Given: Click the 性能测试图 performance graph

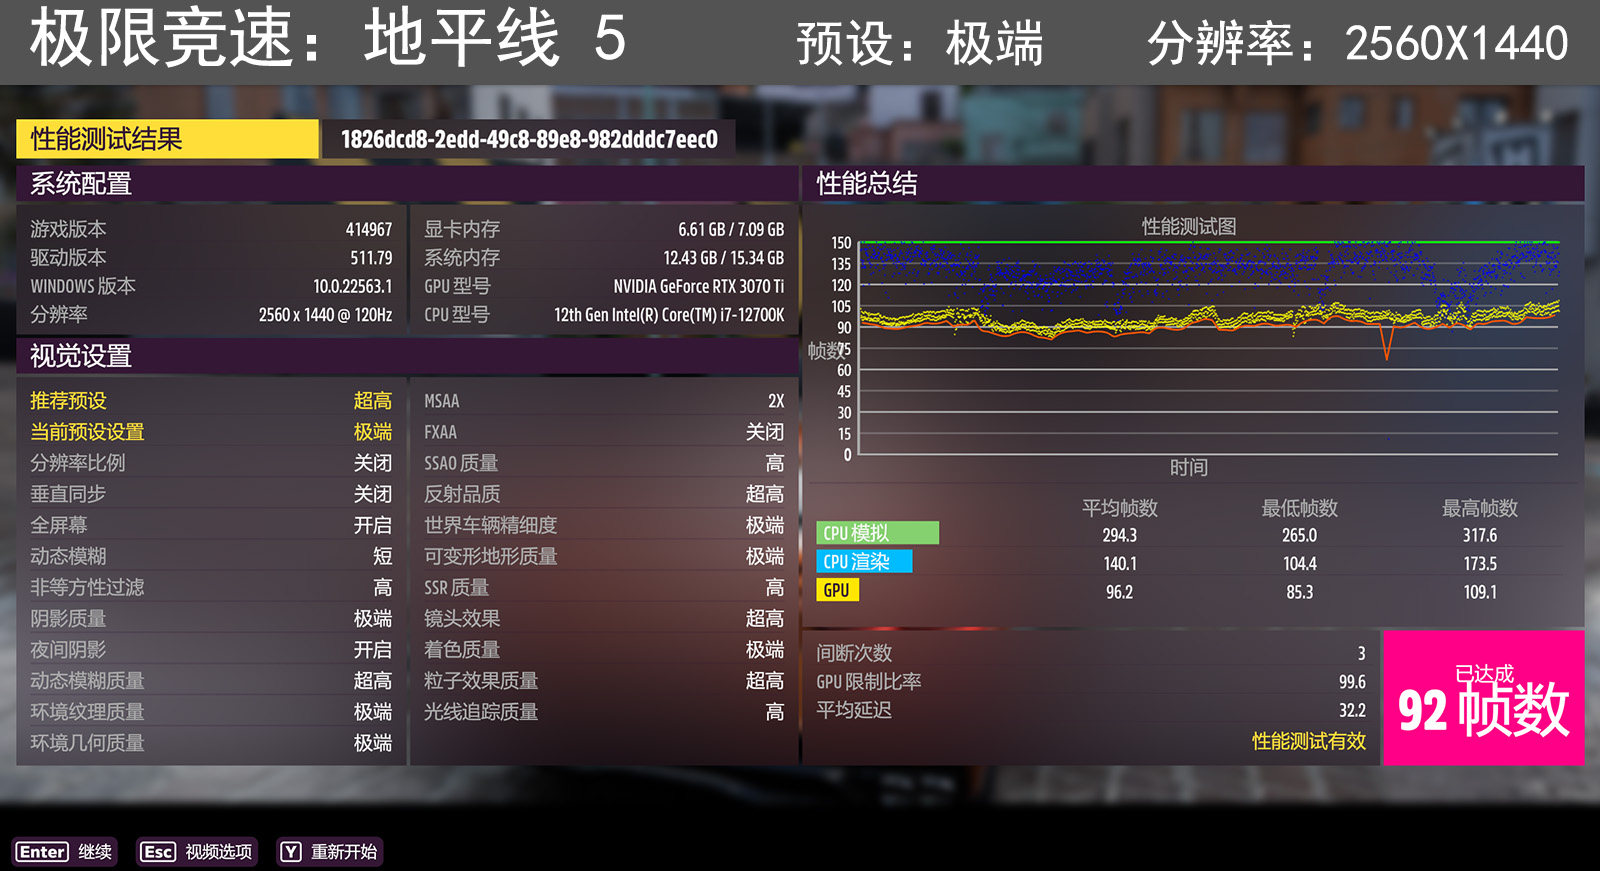Looking at the screenshot, I should point(1209,348).
